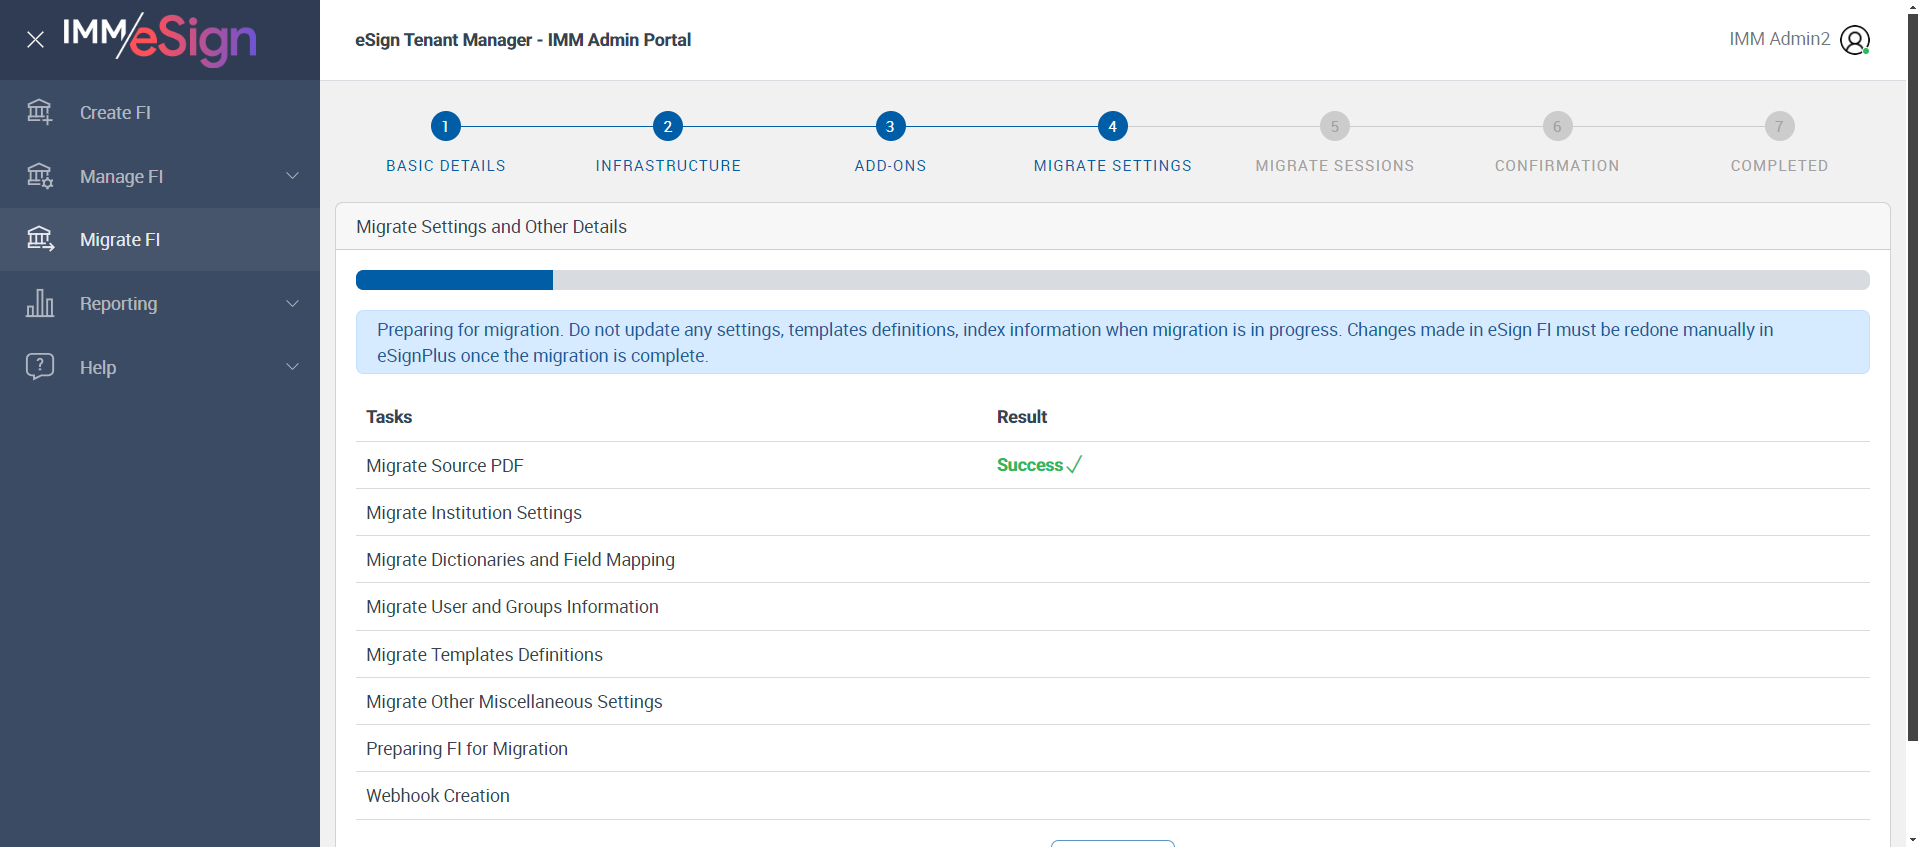1920x847 pixels.
Task: Select the Migrate Templates Definitions task
Action: click(x=484, y=655)
